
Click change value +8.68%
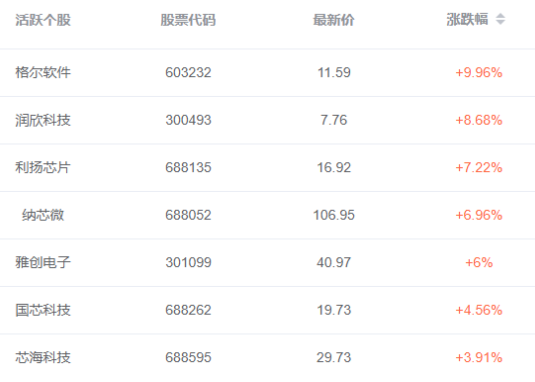(x=479, y=120)
